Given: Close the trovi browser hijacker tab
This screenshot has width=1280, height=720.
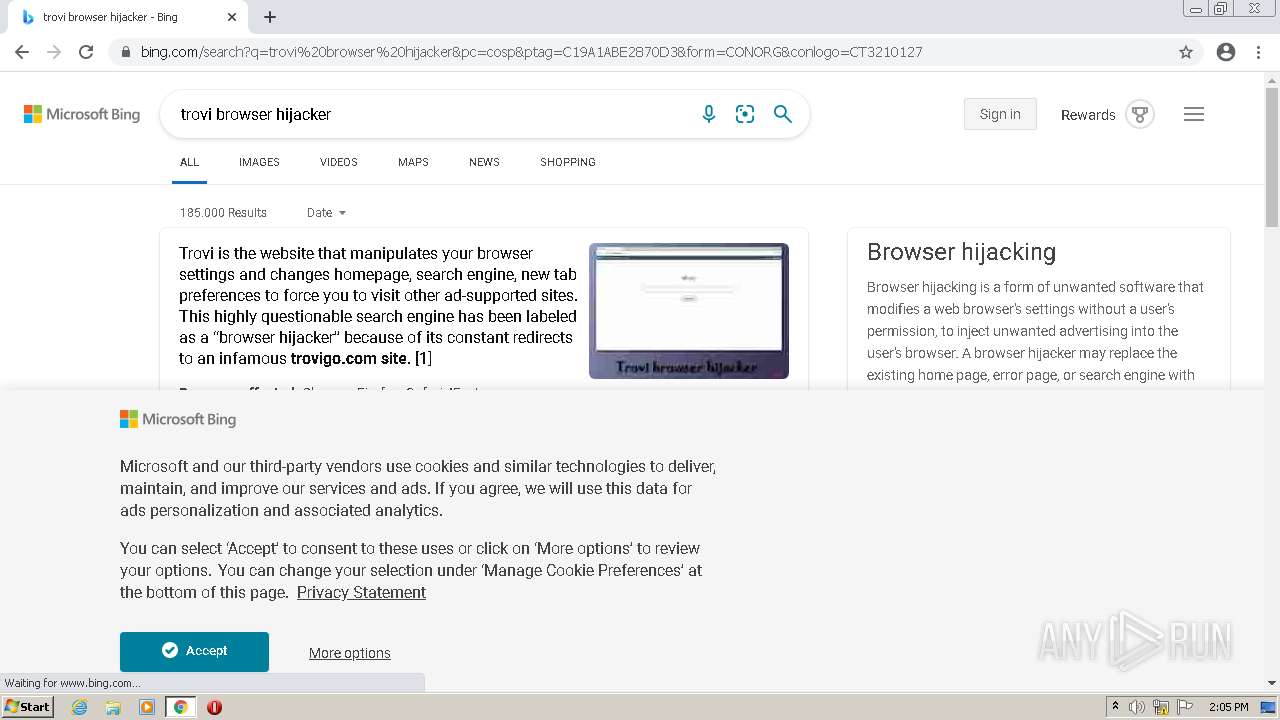Looking at the screenshot, I should 232,17.
